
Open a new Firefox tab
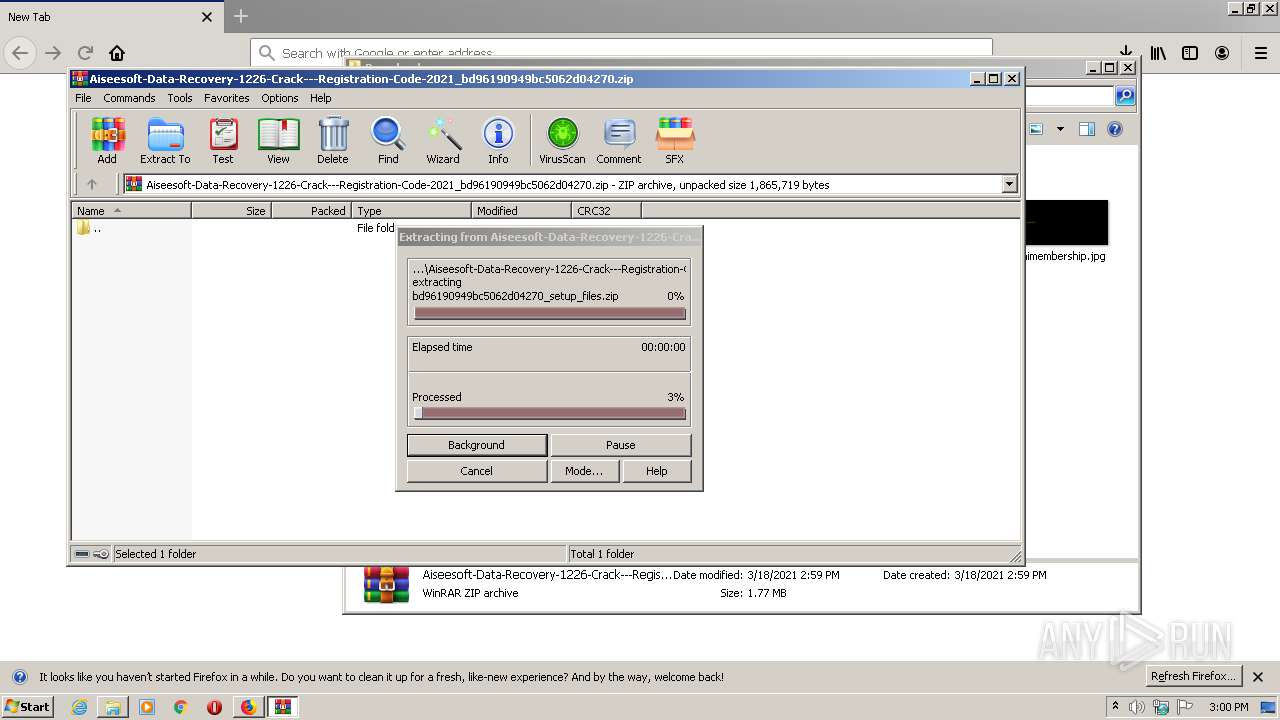241,16
